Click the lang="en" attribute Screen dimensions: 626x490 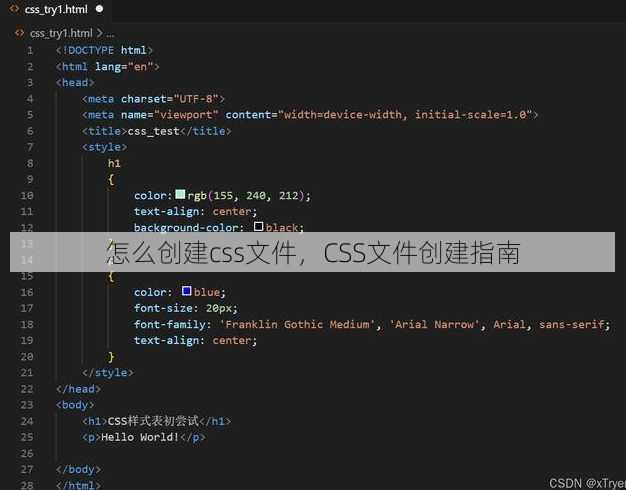coord(124,67)
